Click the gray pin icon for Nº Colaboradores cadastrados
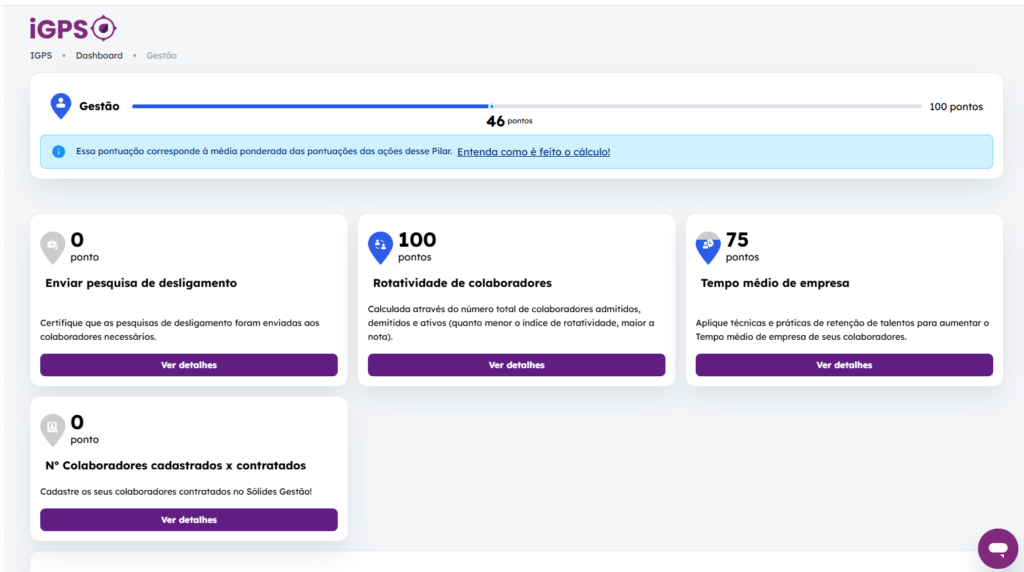Screen dimensions: 1024x572 [53, 428]
